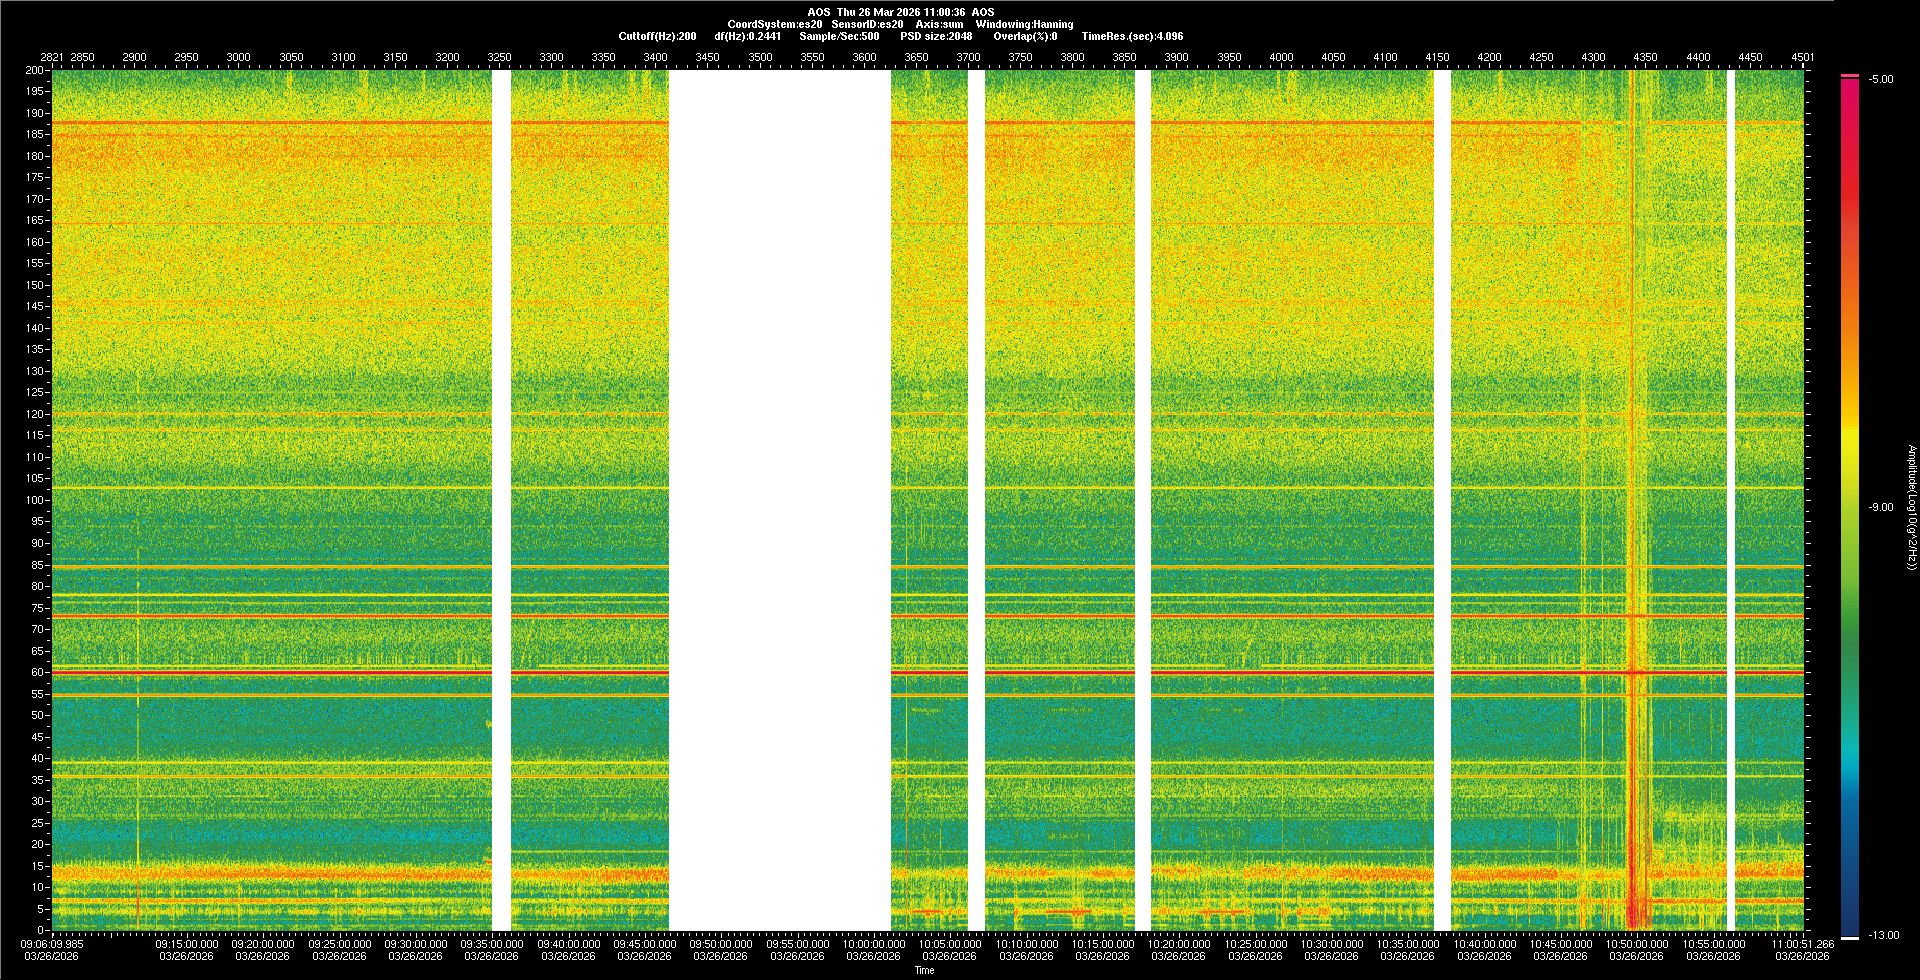Click the 10:00:00.000 time axis label

click(873, 943)
